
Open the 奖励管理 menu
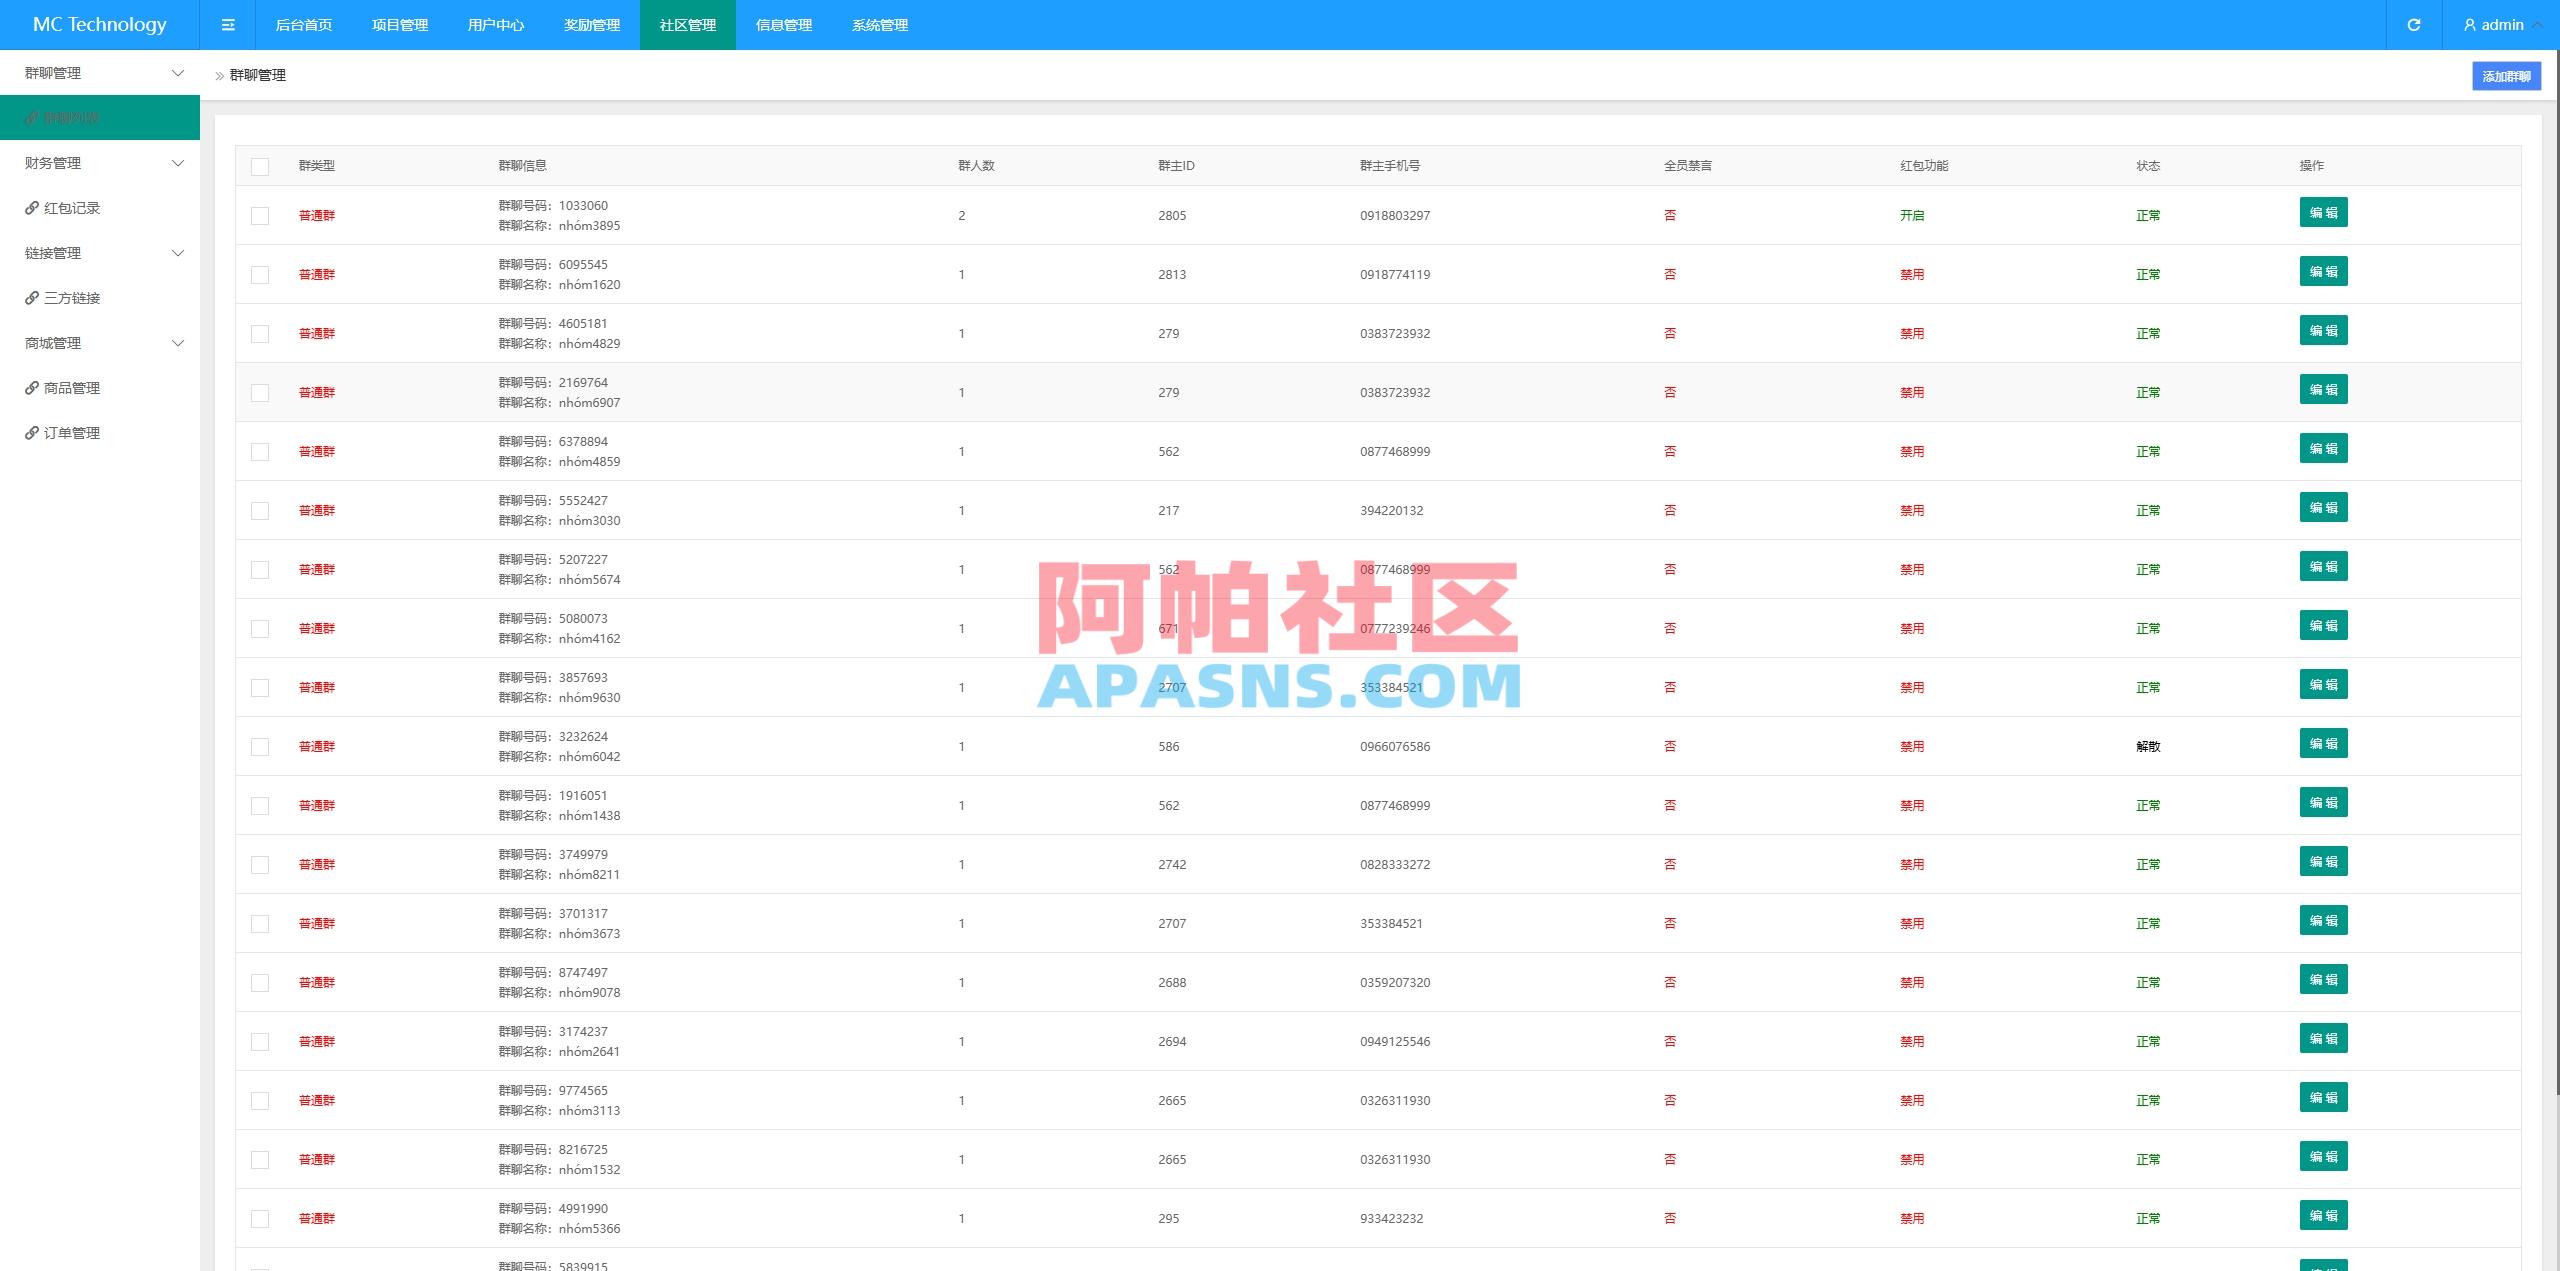click(591, 25)
